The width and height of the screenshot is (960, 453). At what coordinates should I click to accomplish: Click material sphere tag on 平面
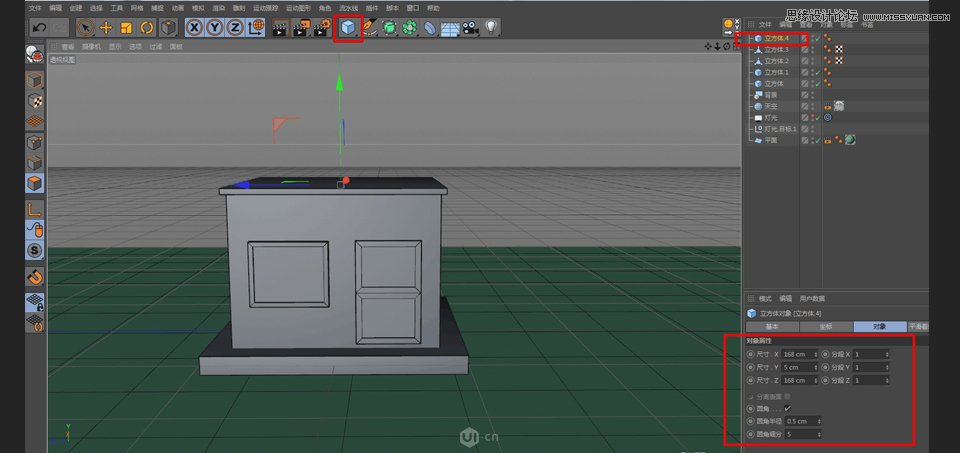coord(850,140)
